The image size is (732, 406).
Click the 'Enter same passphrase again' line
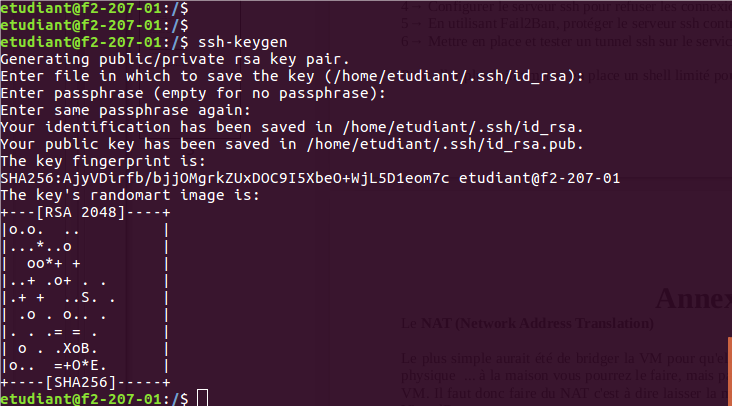pos(135,111)
